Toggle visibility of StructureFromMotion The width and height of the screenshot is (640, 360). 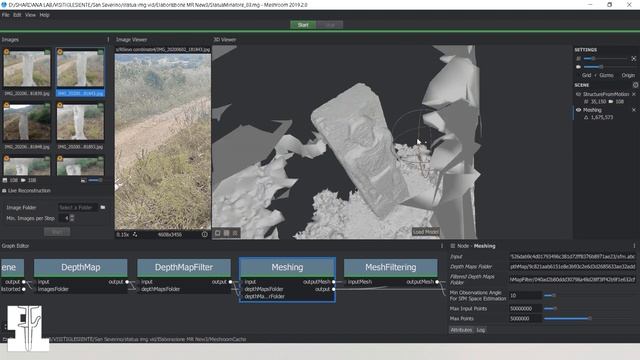(x=578, y=94)
